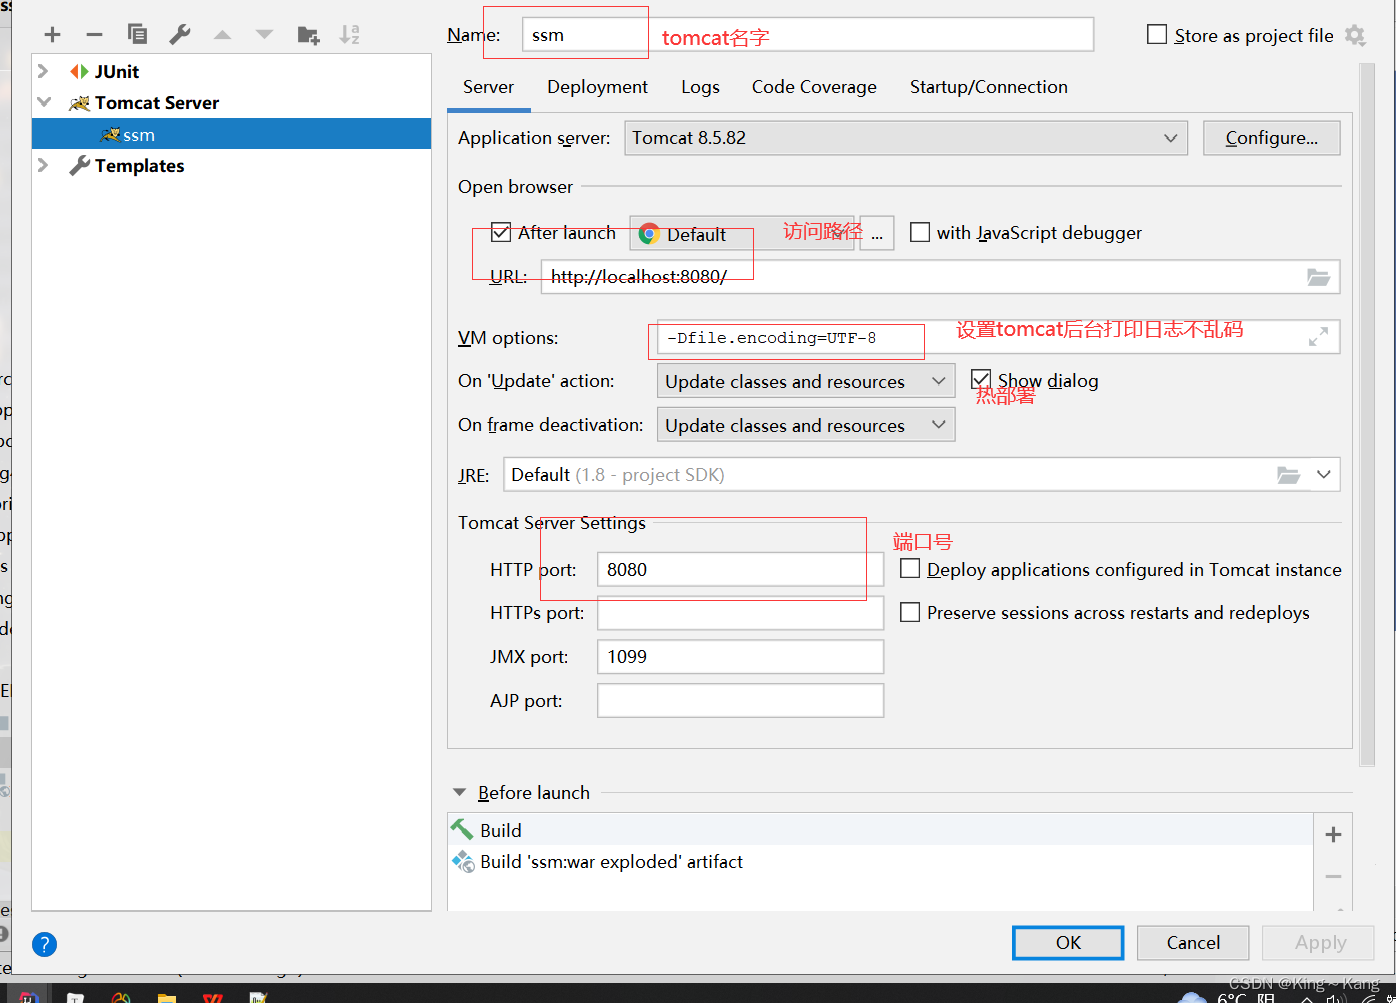Confirm with the OK button

click(x=1068, y=942)
